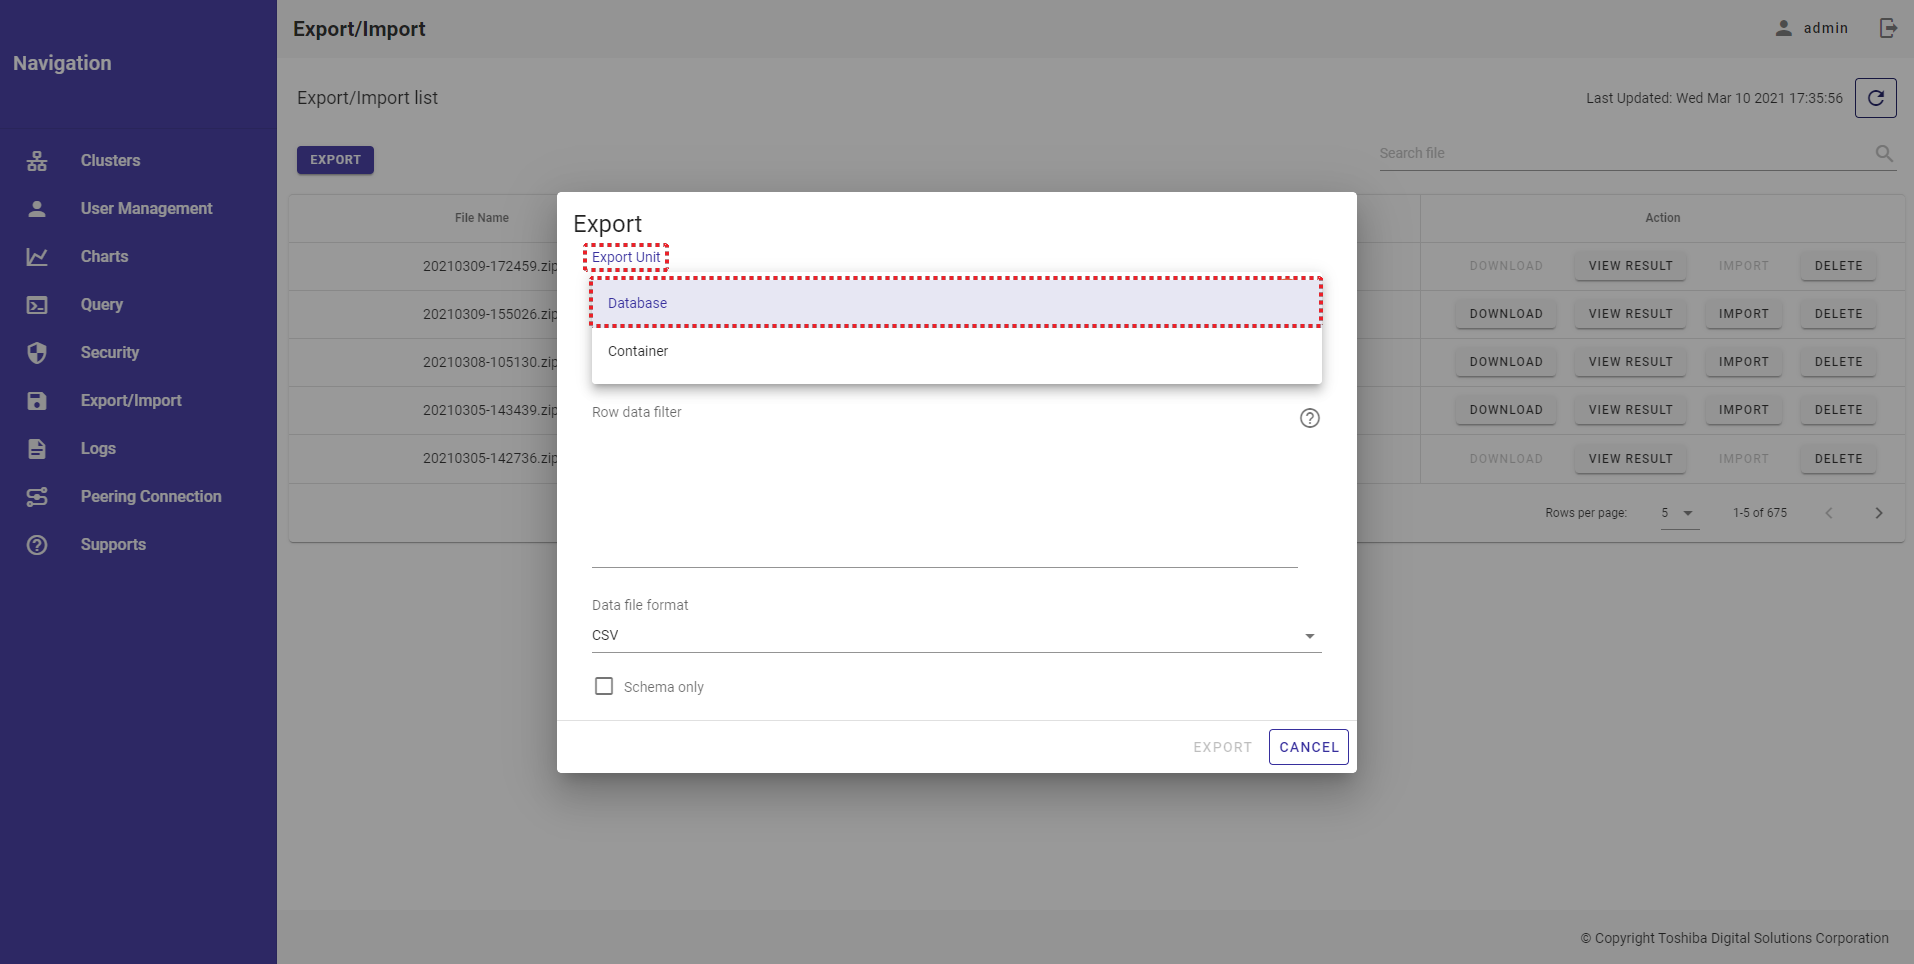Click the User Management person icon

click(x=37, y=209)
